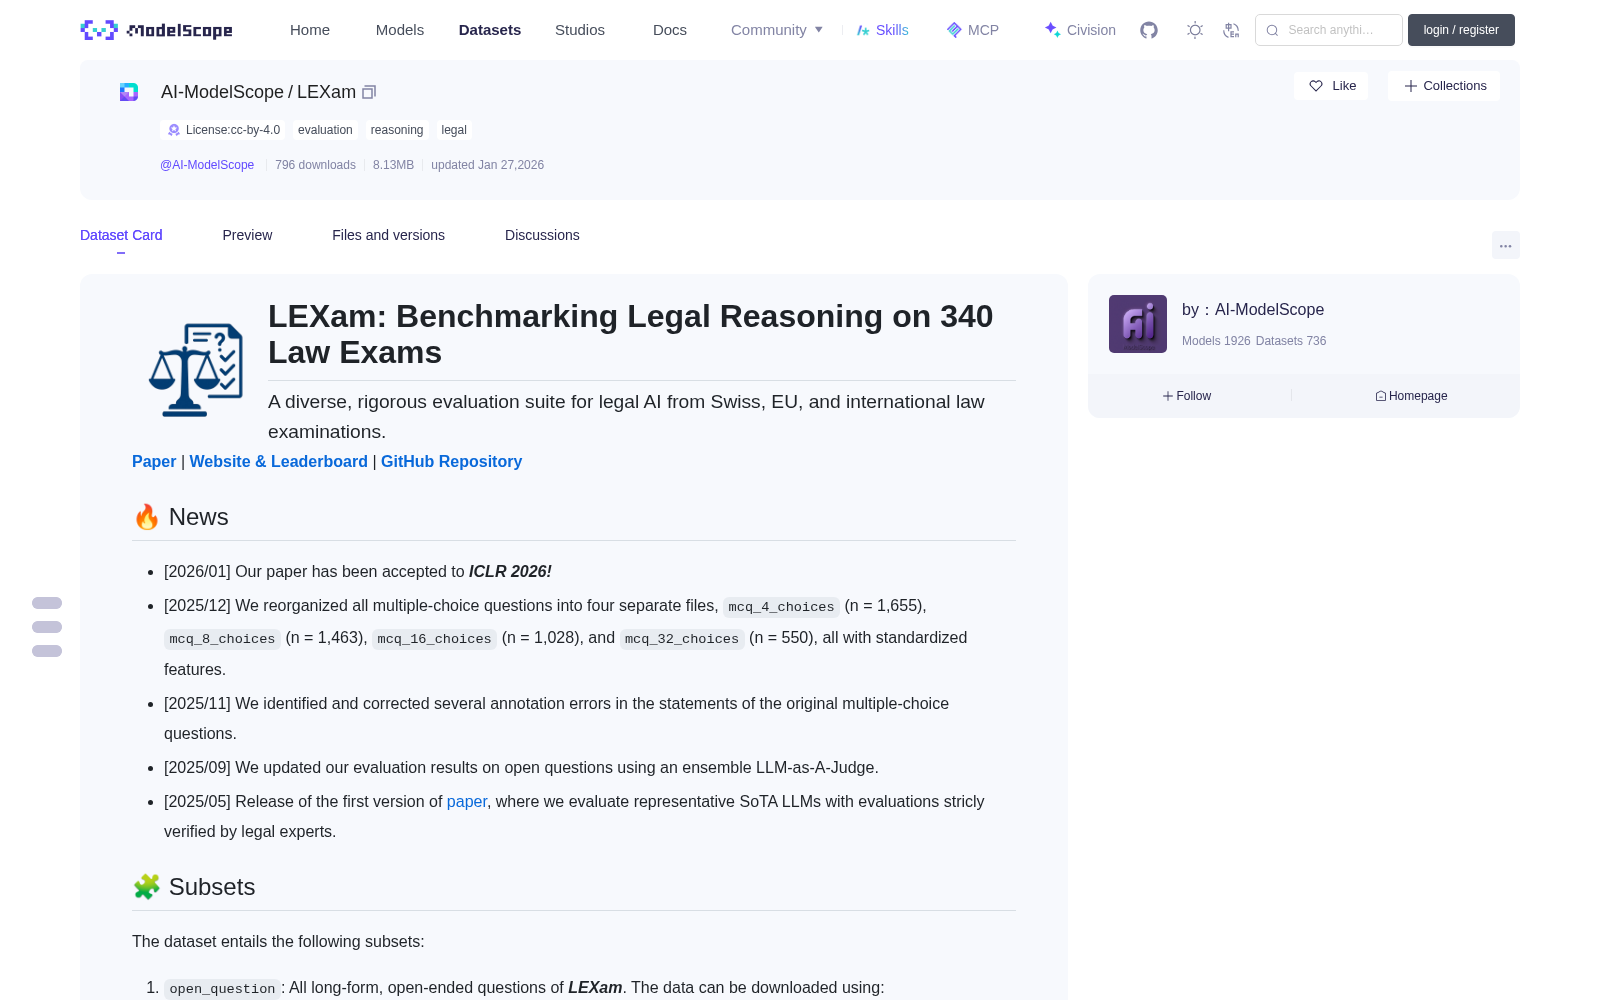The height and width of the screenshot is (1000, 1600).
Task: Open the Studios menu item
Action: tap(580, 30)
